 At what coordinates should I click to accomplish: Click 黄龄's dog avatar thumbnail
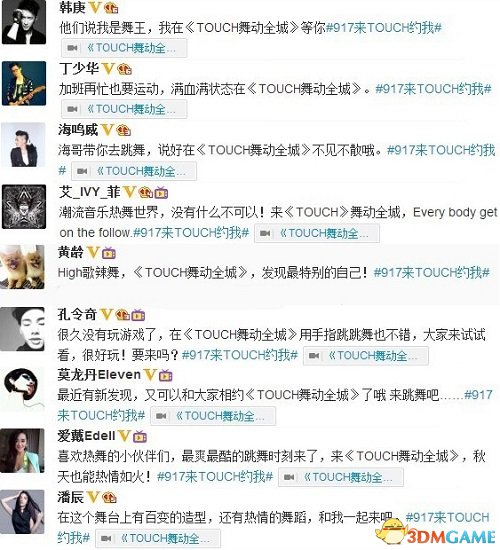point(22,267)
